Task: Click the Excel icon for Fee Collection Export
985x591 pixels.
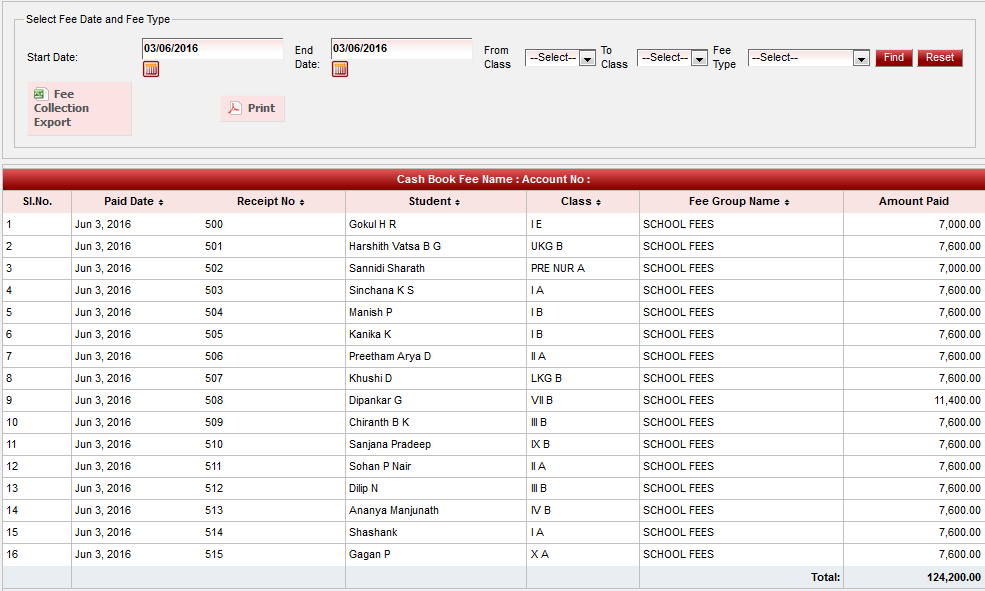Action: 40,94
